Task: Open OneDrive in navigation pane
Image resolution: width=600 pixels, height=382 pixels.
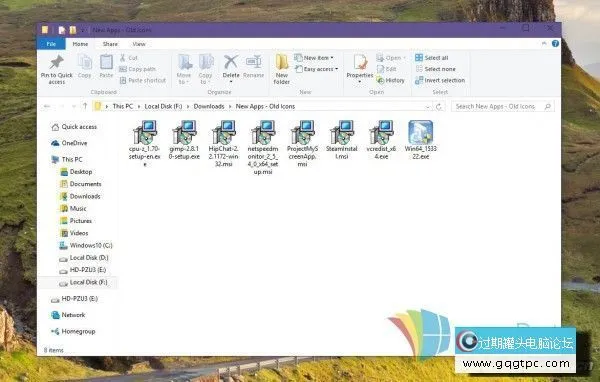Action: 69,143
